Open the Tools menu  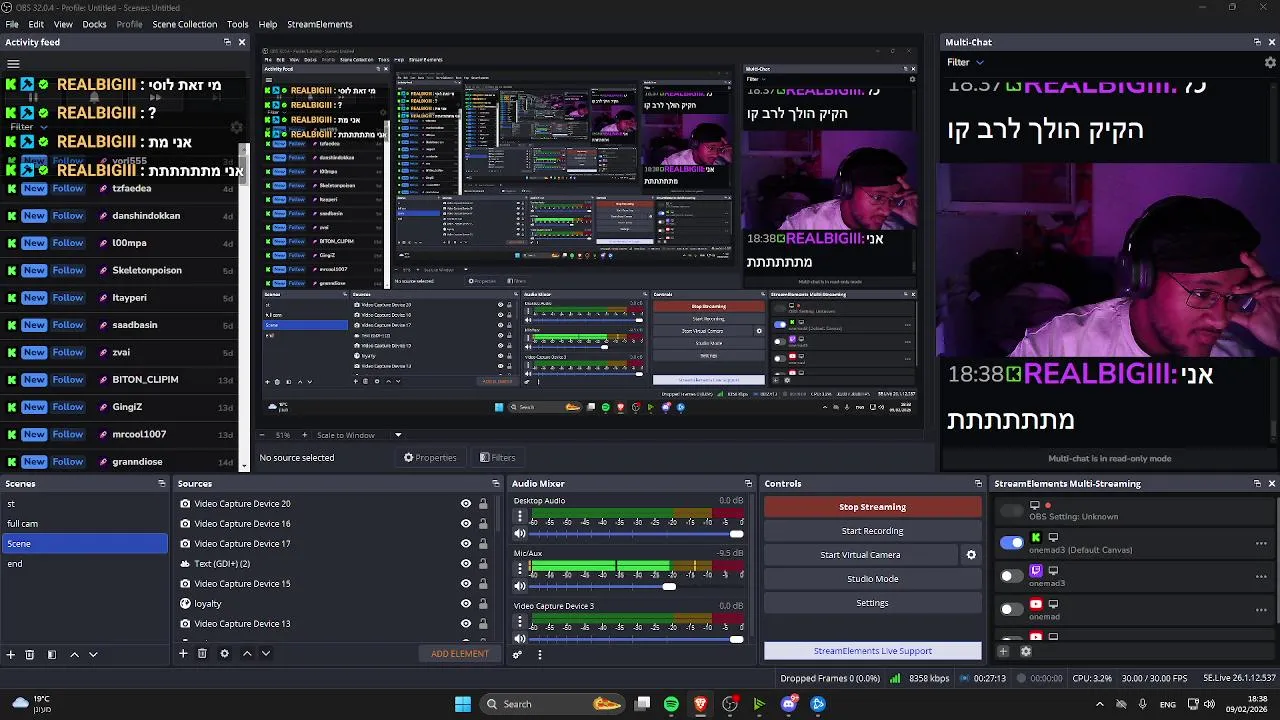(237, 24)
